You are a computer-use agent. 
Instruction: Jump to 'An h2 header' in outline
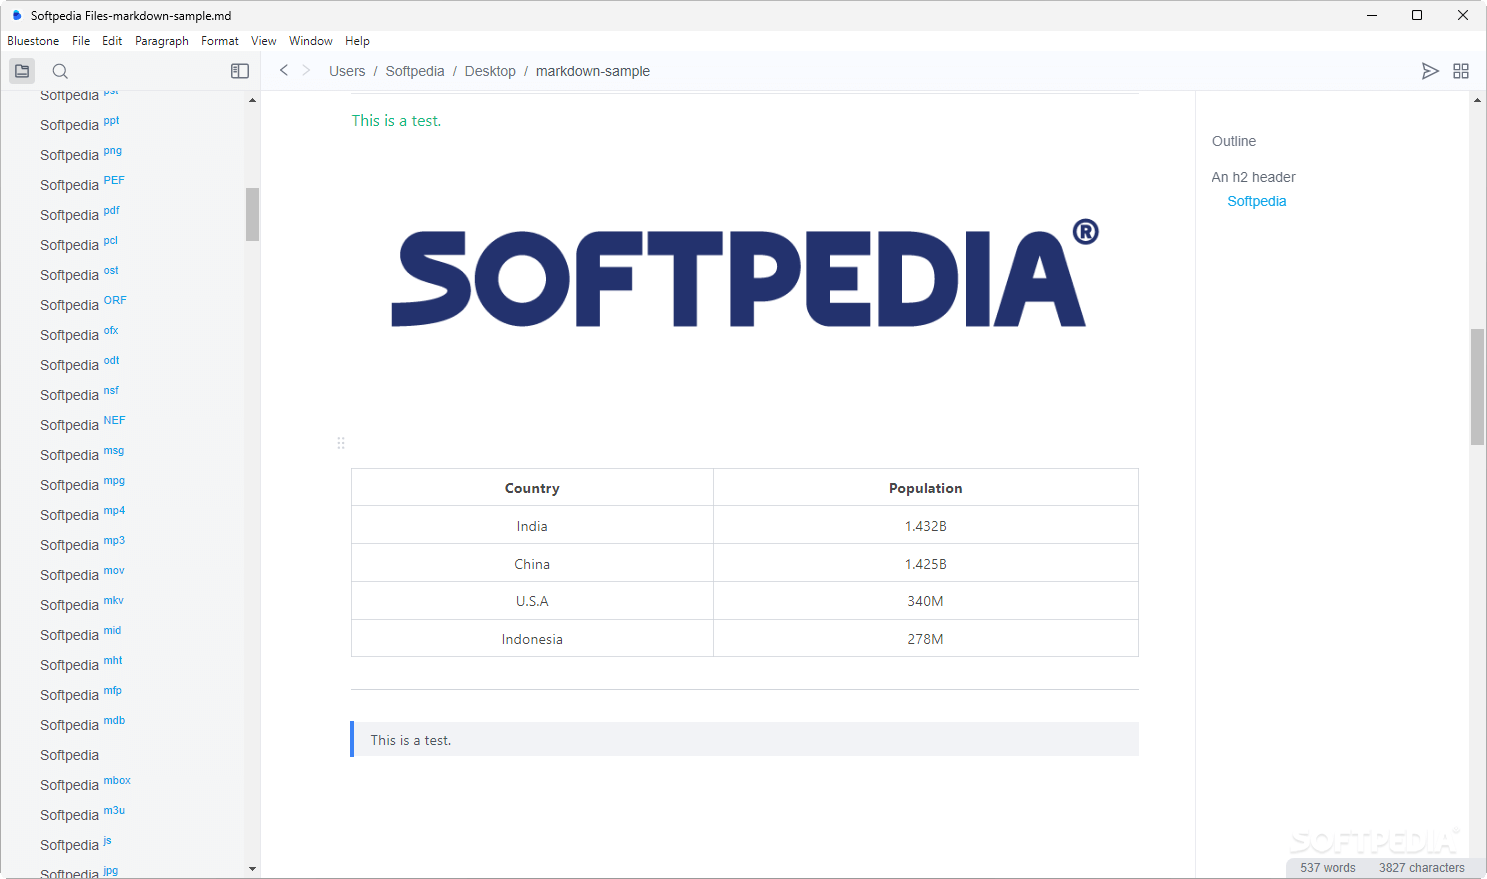(x=1253, y=177)
